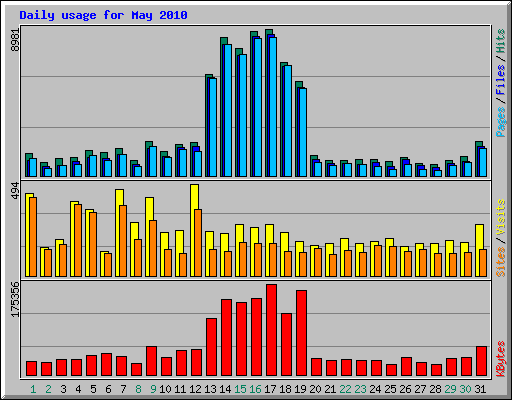Click the 'Daily usage for May 2010' title
This screenshot has height=400, width=512.
tap(103, 15)
